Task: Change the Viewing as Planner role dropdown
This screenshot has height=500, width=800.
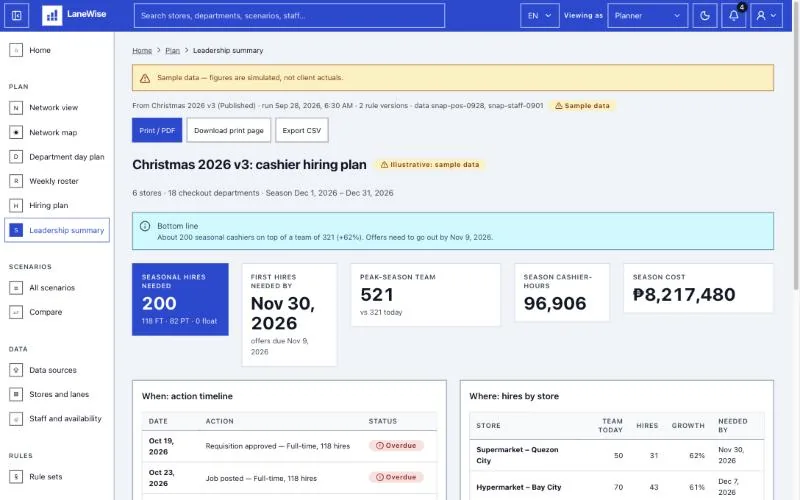Action: click(x=647, y=16)
